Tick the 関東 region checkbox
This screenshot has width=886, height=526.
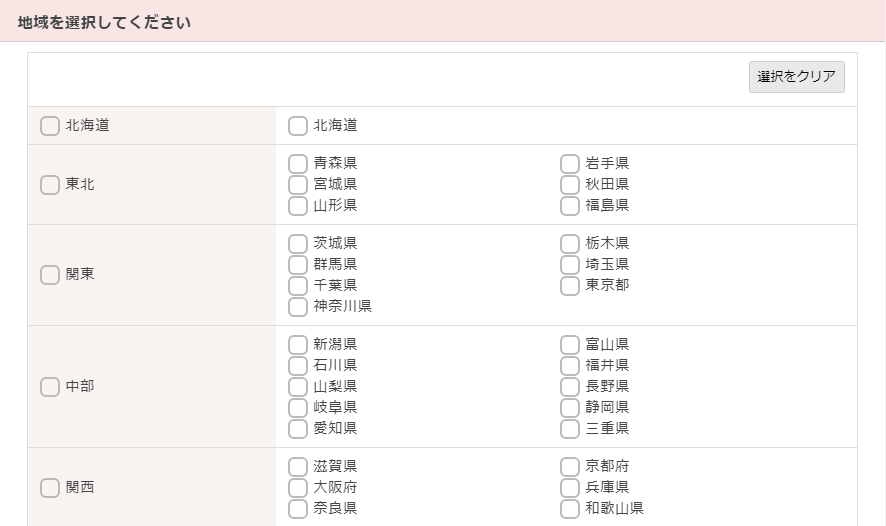point(50,275)
